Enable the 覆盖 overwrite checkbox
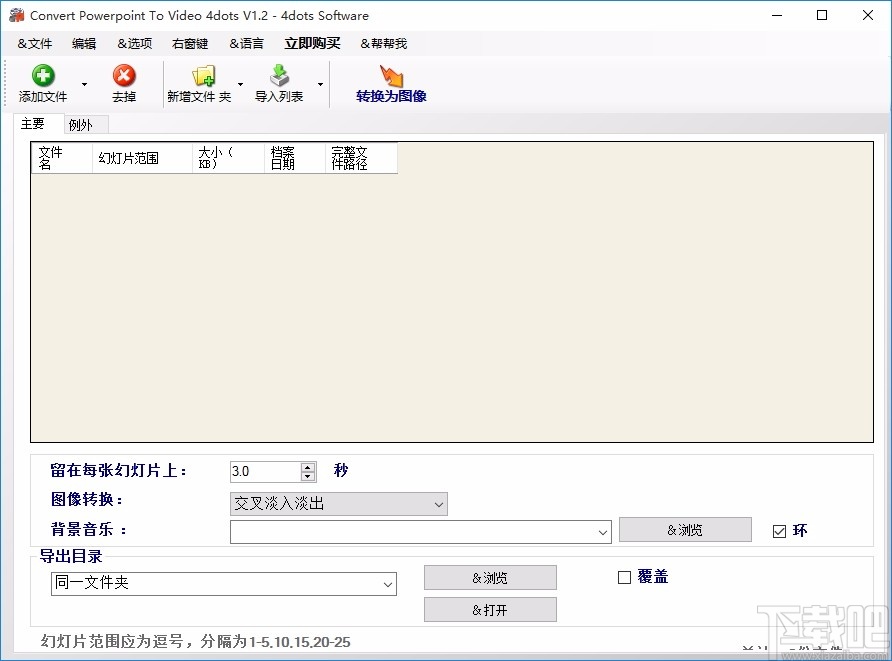Viewport: 892px width, 661px height. coord(624,577)
